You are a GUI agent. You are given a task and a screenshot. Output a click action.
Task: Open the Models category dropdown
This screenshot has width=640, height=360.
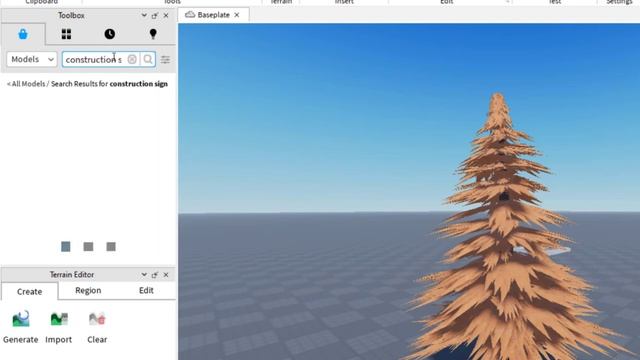(x=31, y=59)
